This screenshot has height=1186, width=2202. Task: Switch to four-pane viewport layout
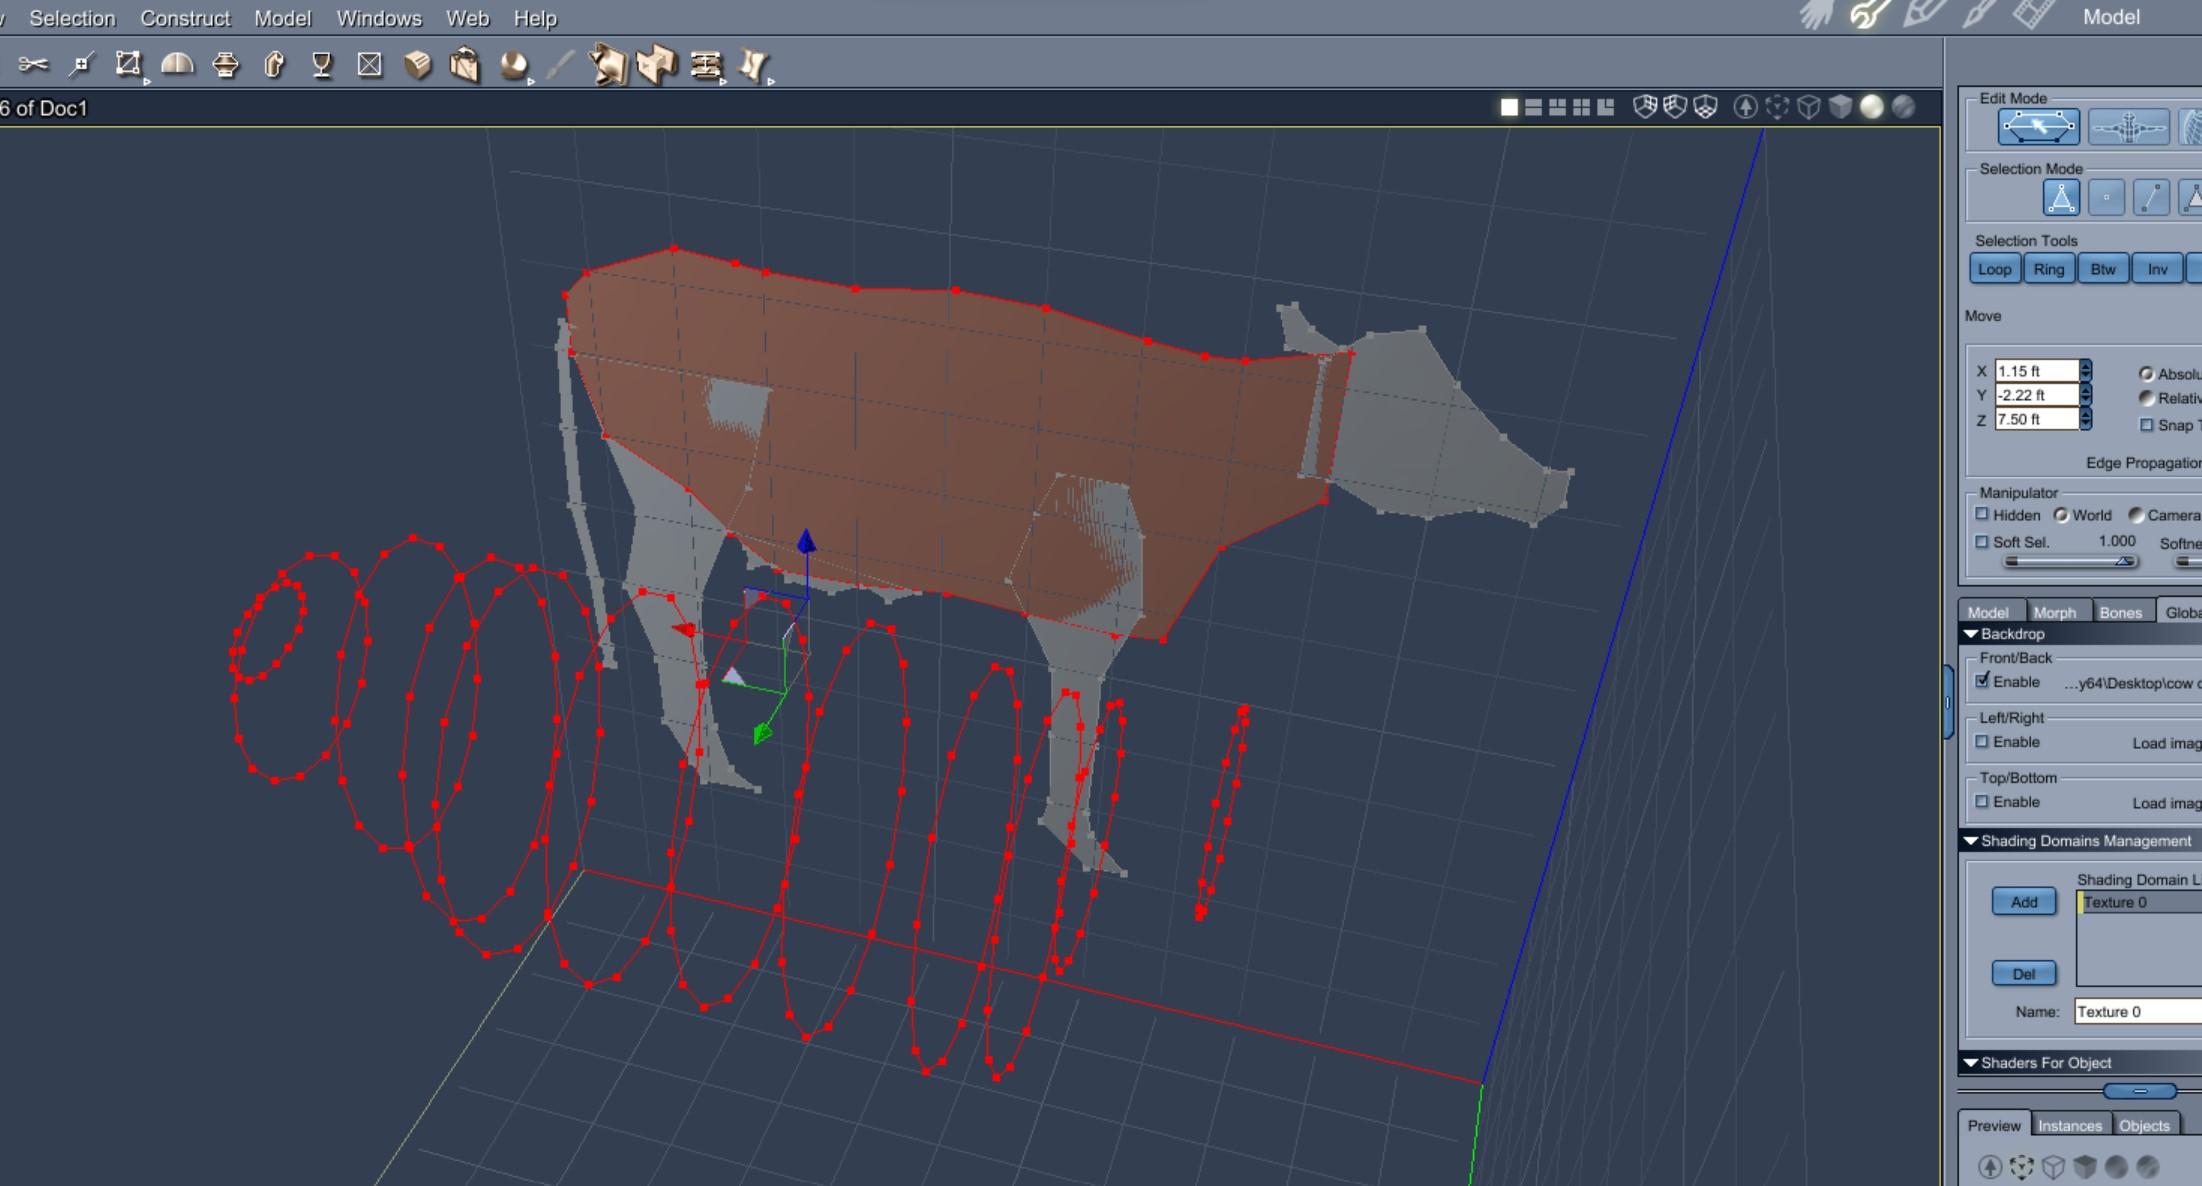tap(1581, 107)
